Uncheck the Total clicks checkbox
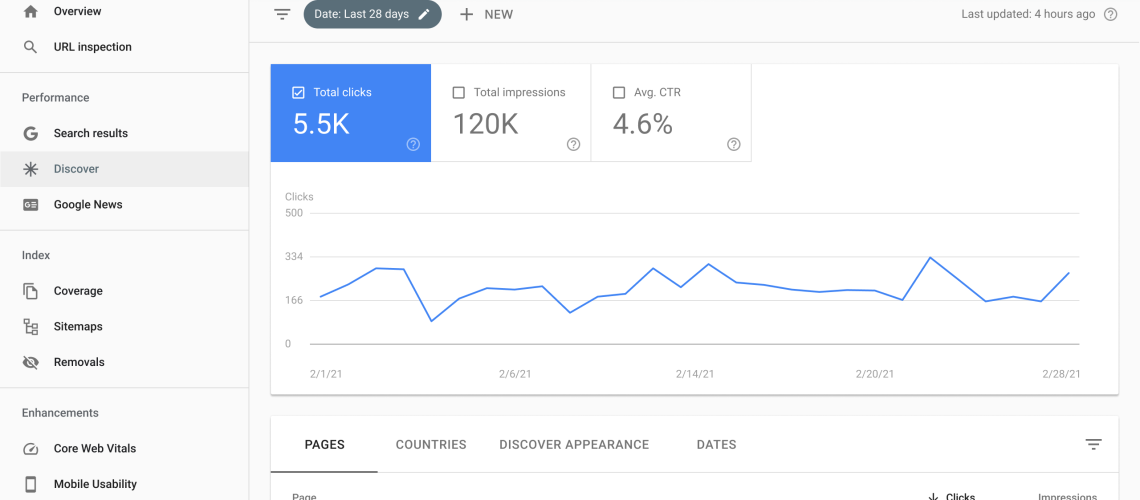Screen dimensions: 1140x500 point(298,92)
